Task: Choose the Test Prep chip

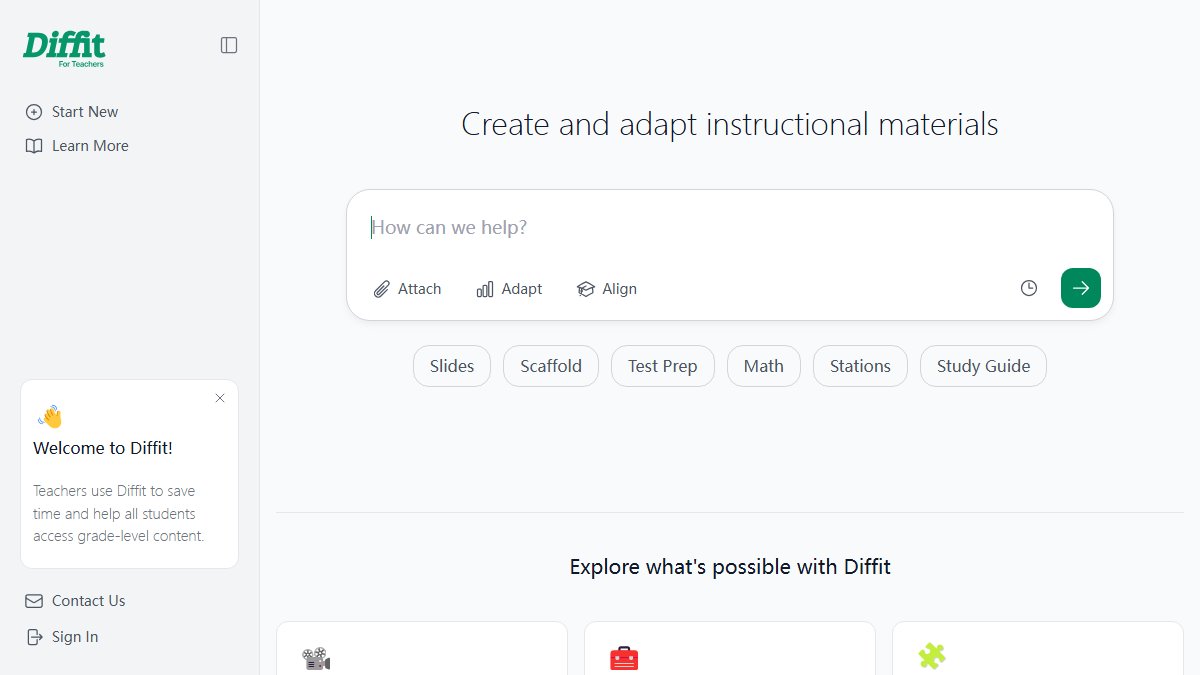Action: pyautogui.click(x=663, y=366)
